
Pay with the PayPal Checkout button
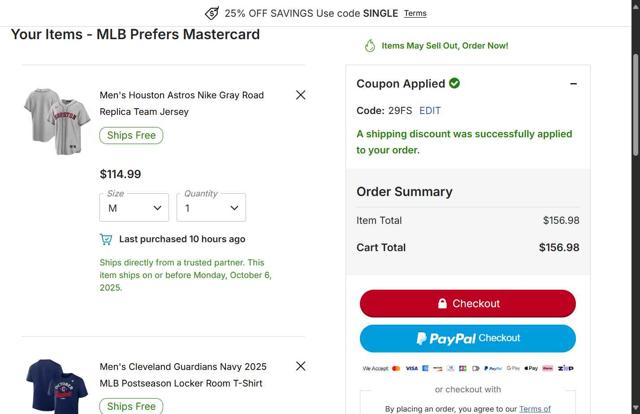click(x=468, y=338)
